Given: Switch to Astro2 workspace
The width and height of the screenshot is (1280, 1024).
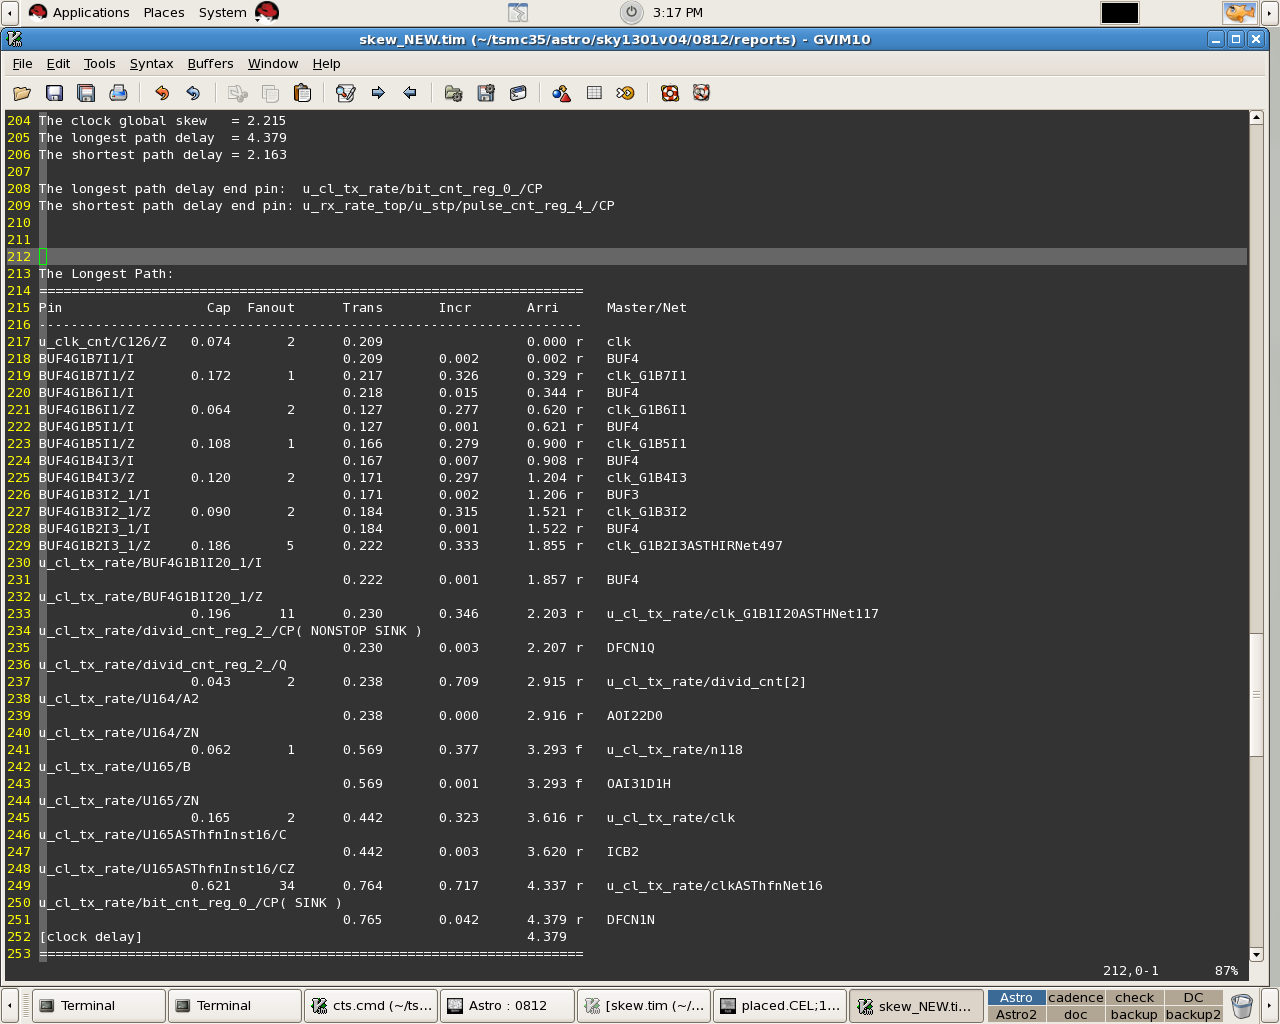Looking at the screenshot, I should 1016,1014.
